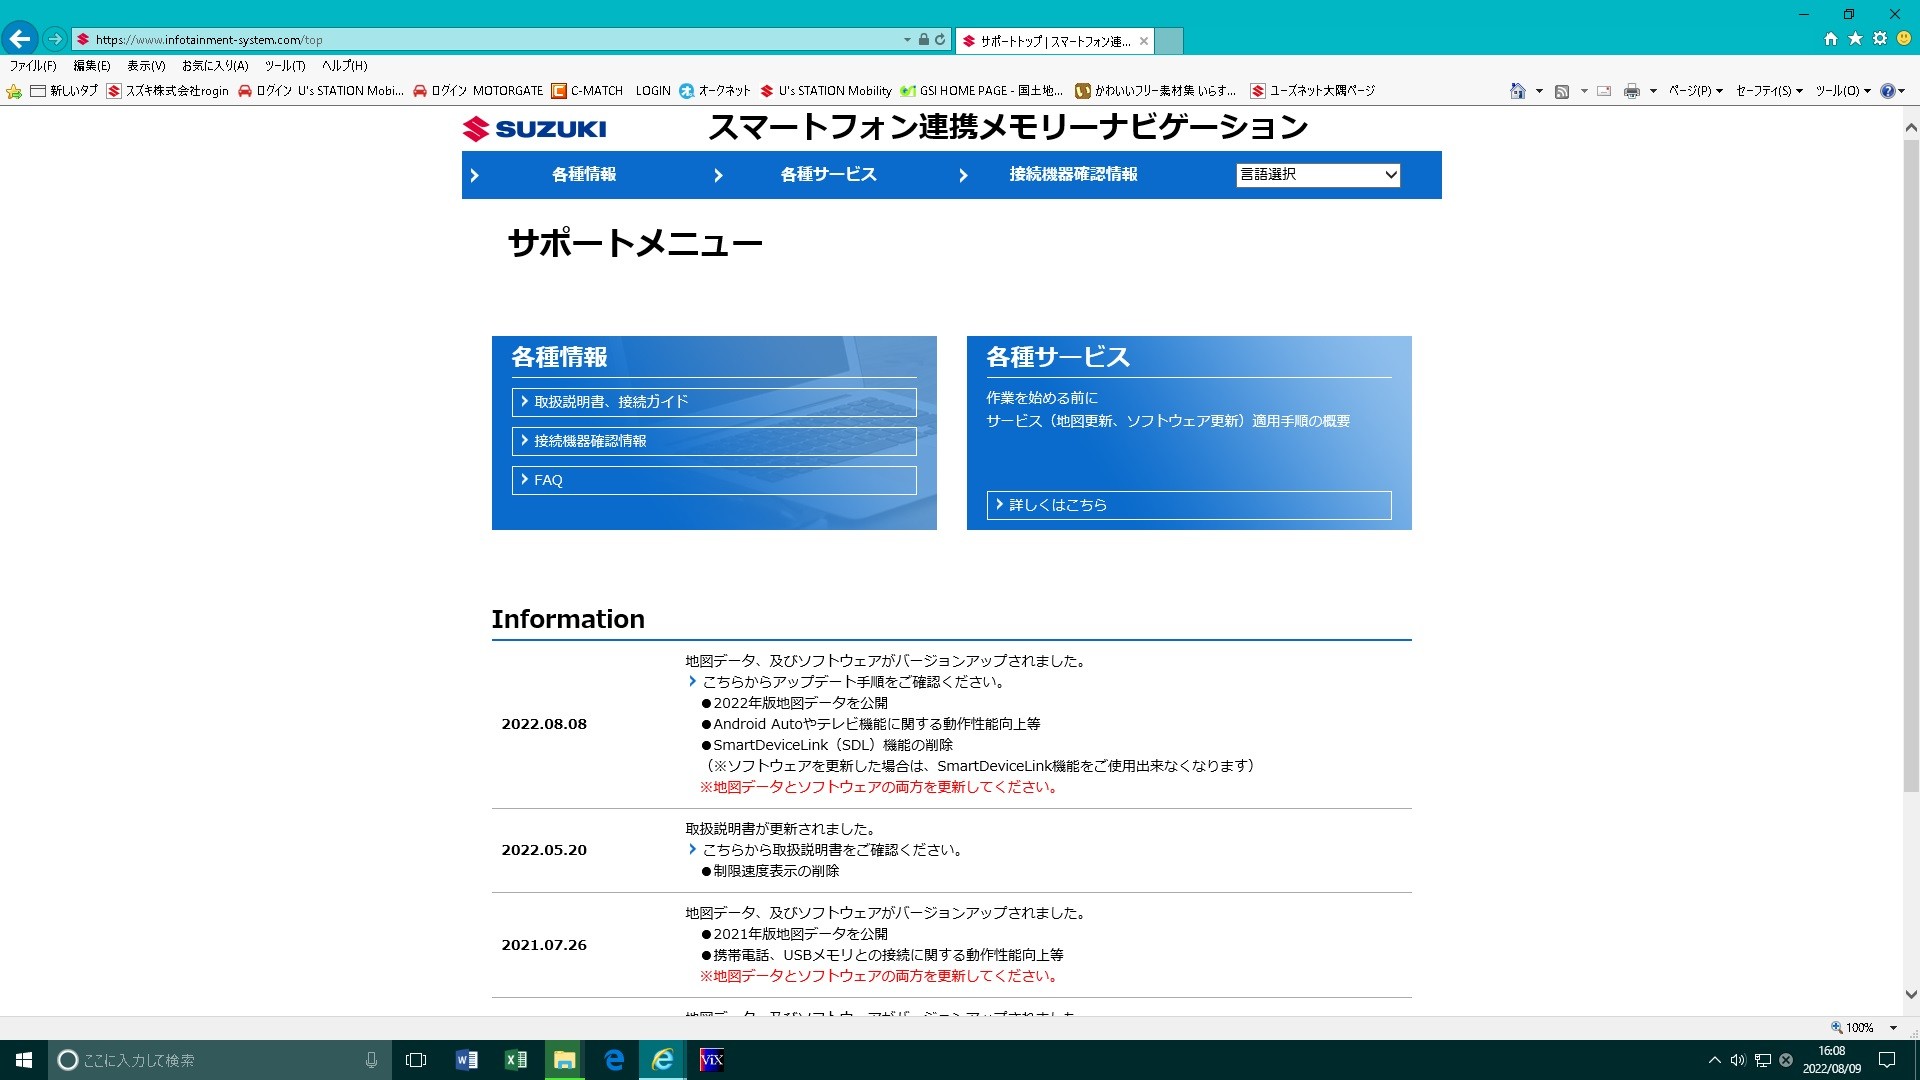Screen dimensions: 1920x1080
Task: Click the Print icon in command bar
Action: point(1632,91)
